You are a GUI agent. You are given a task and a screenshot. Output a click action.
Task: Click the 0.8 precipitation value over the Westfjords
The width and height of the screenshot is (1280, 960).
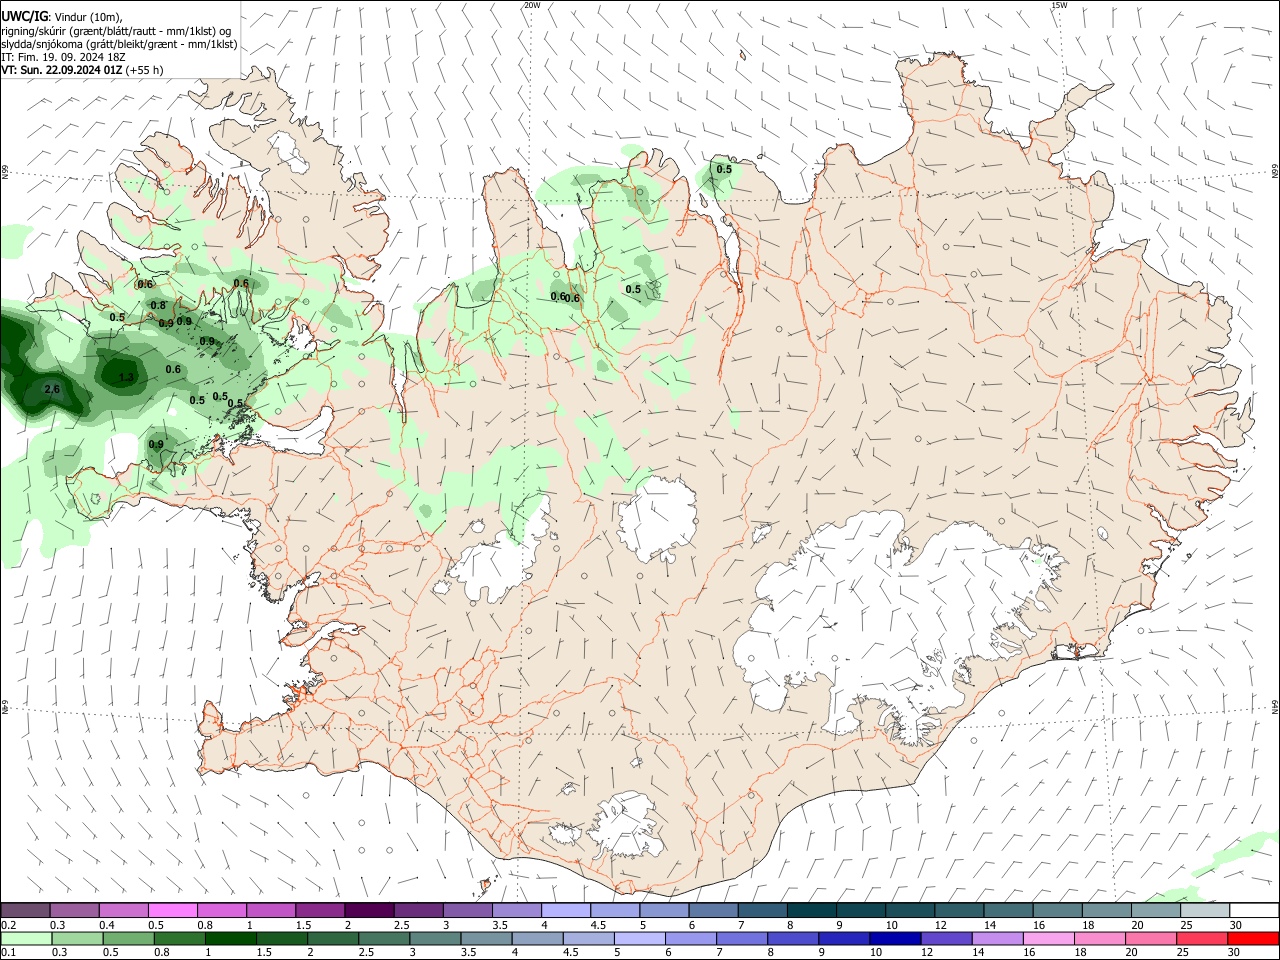(158, 305)
